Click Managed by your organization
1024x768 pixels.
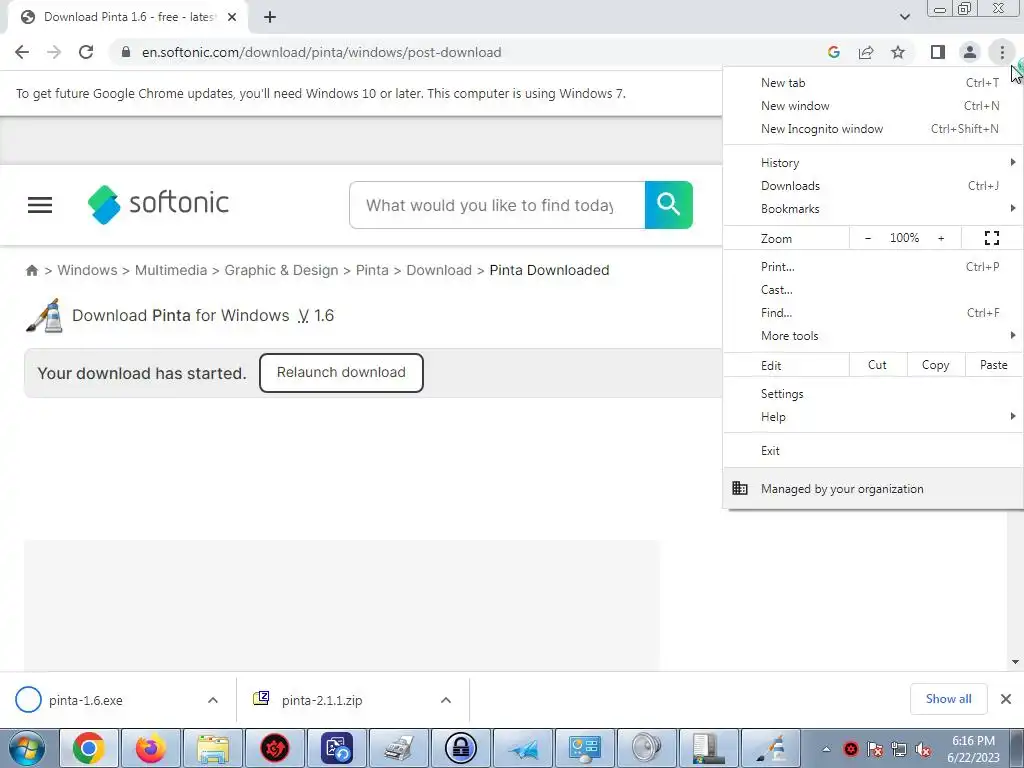coord(873,488)
